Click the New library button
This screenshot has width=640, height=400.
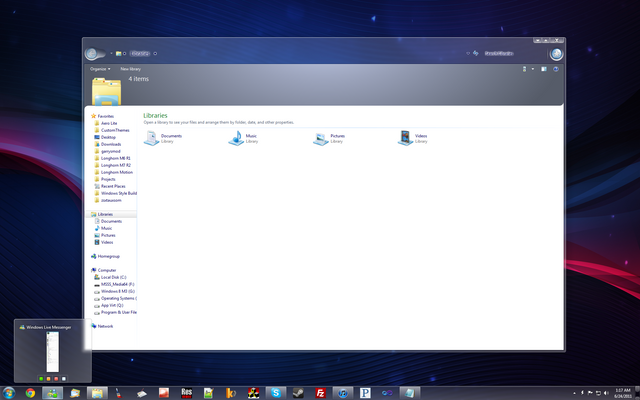131,69
